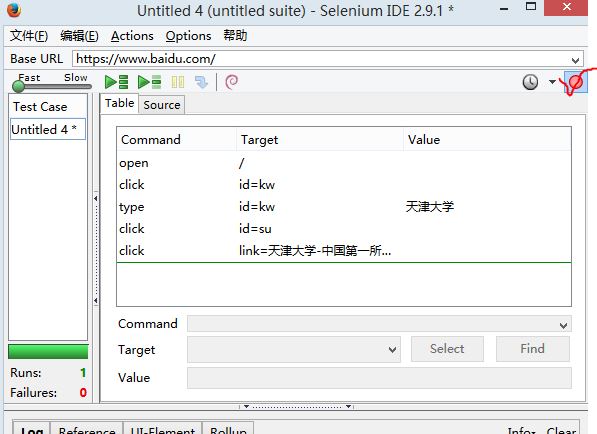Apply rollup rules spiral icon

click(231, 82)
